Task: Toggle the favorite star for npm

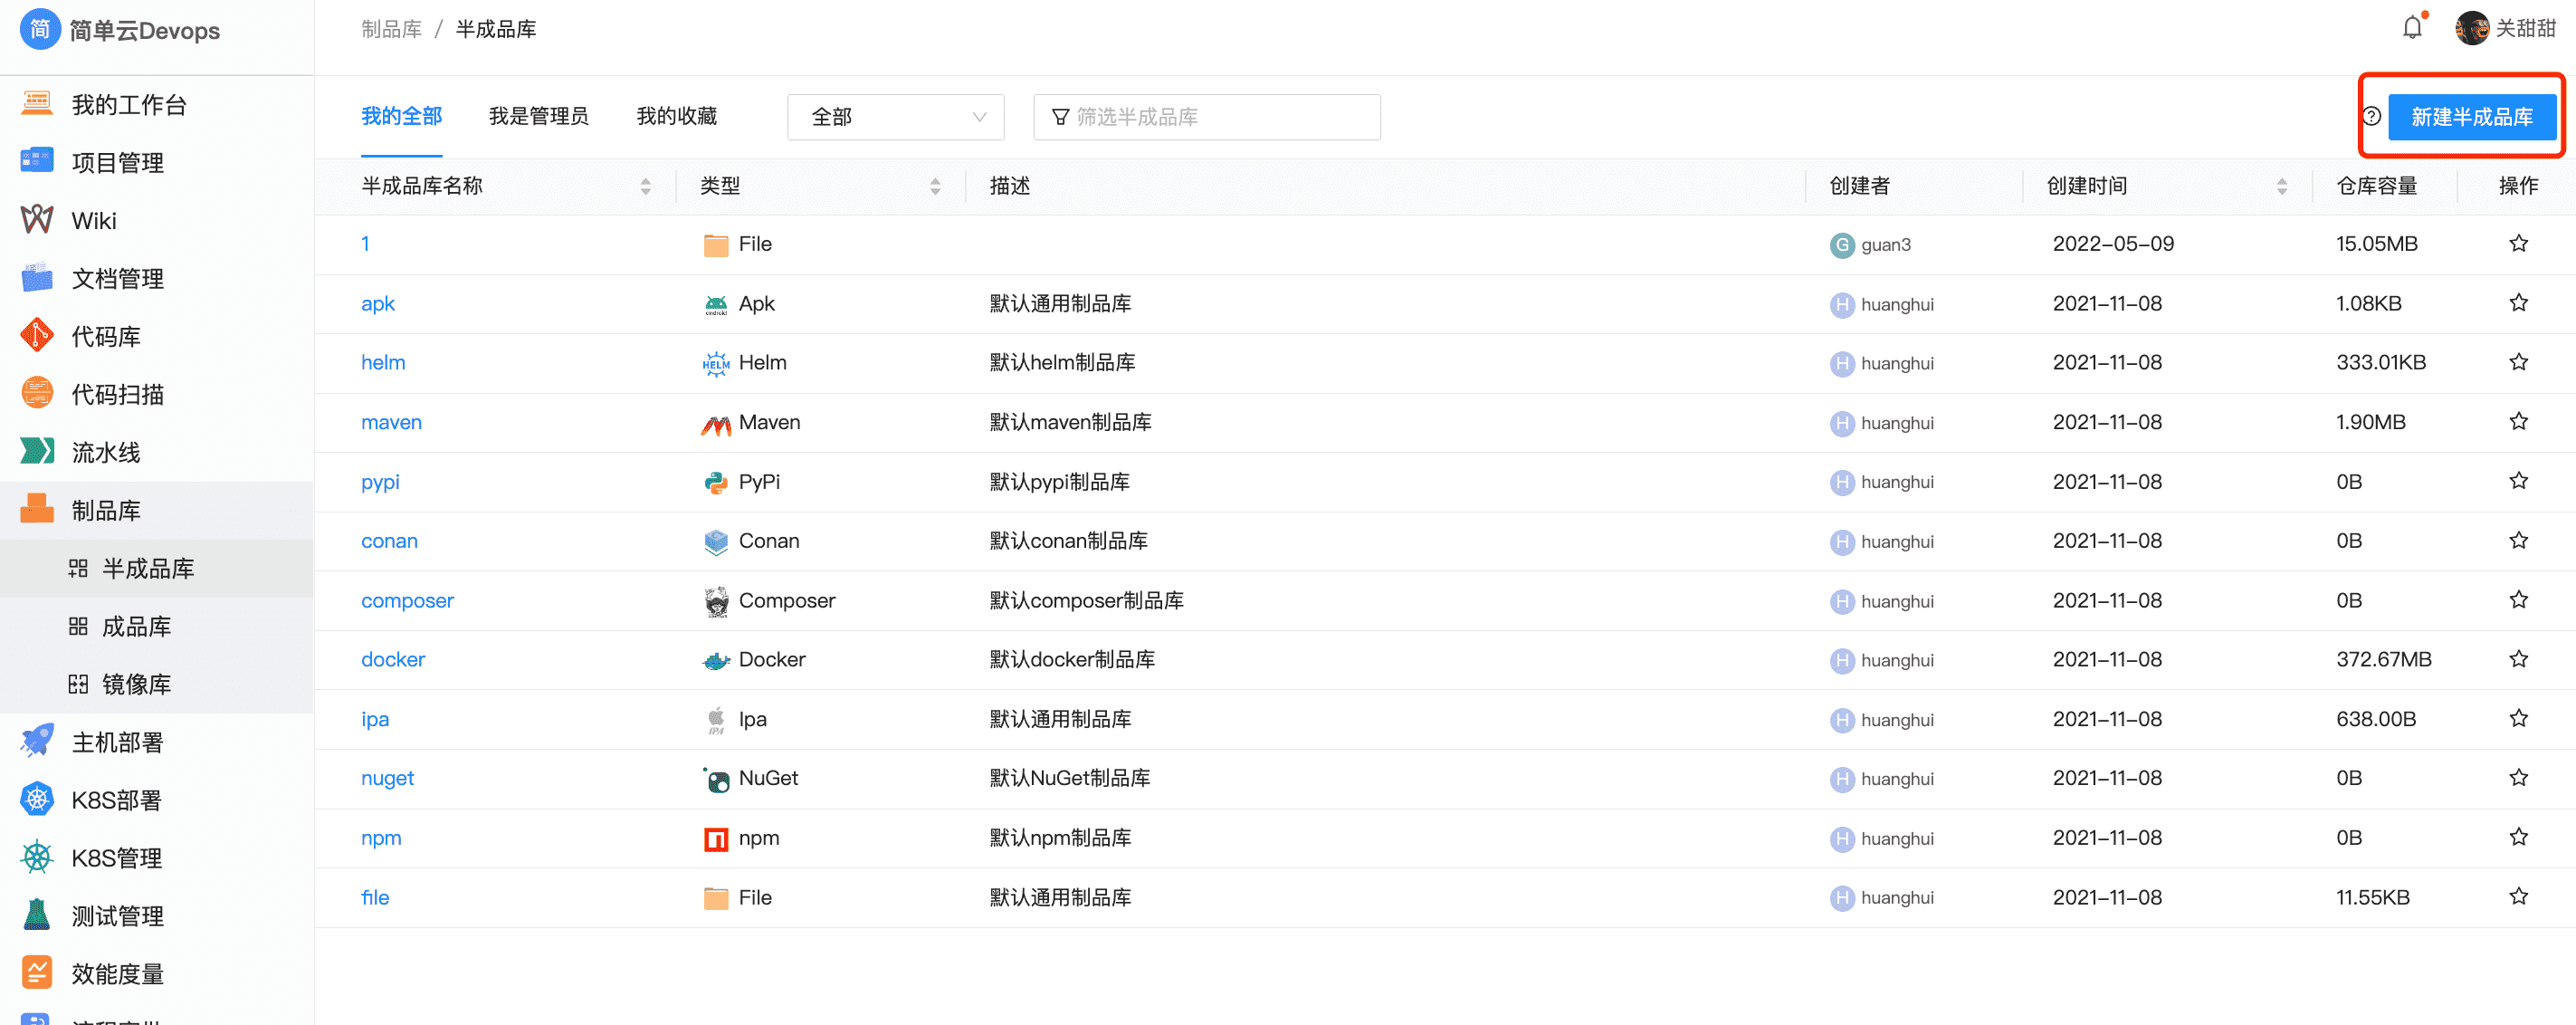Action: pyautogui.click(x=2518, y=837)
